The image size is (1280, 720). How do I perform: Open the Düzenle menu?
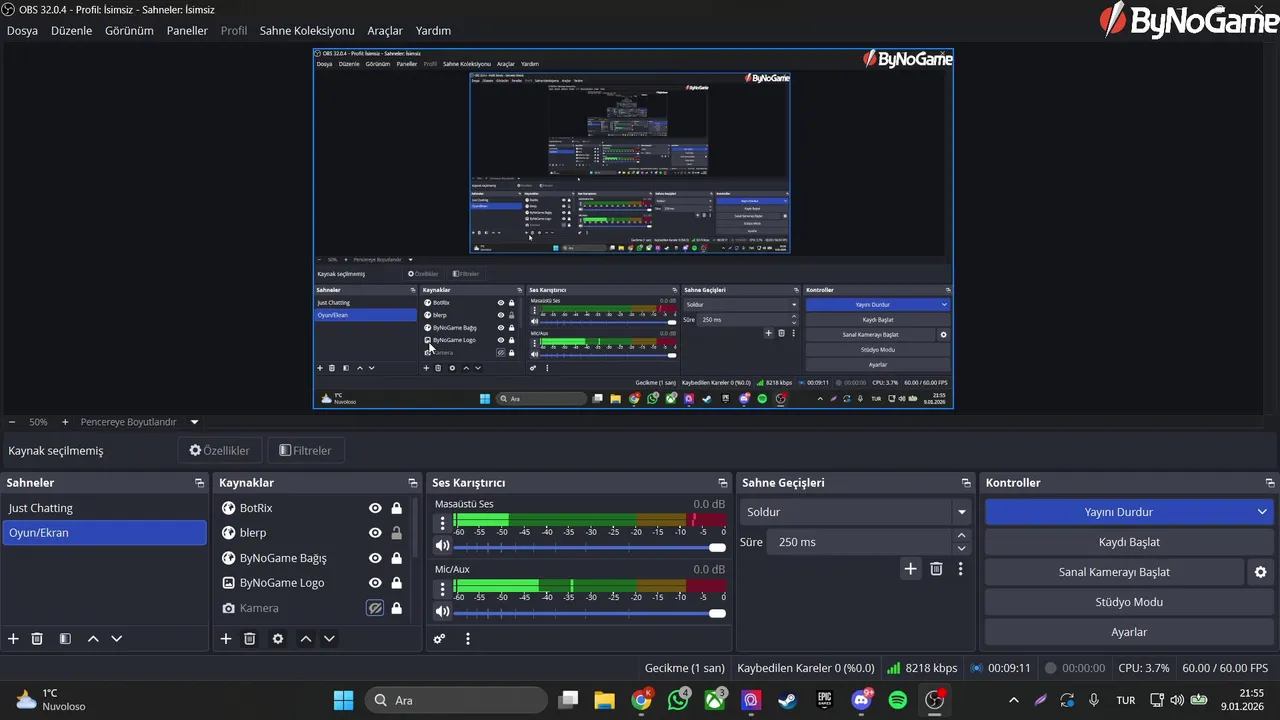[71, 31]
